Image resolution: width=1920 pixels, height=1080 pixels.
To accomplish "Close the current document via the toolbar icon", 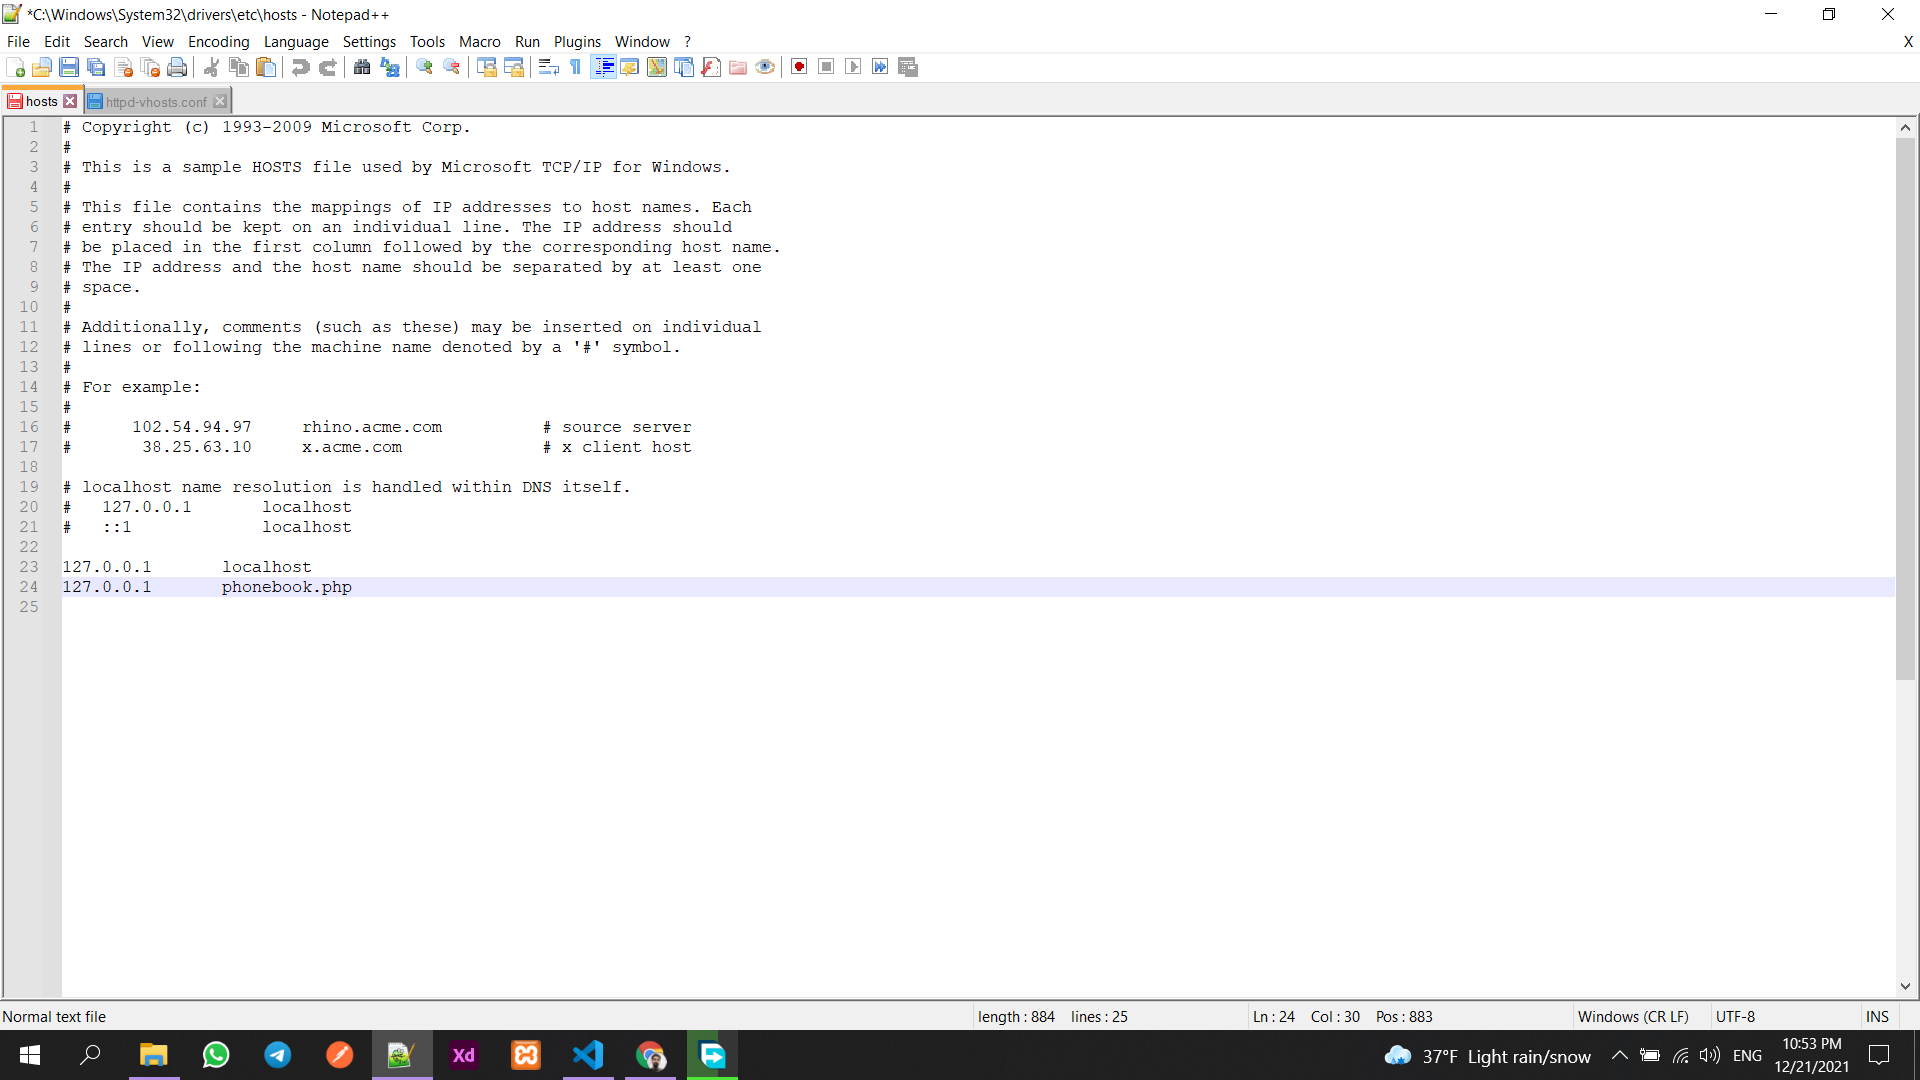I will [x=124, y=67].
